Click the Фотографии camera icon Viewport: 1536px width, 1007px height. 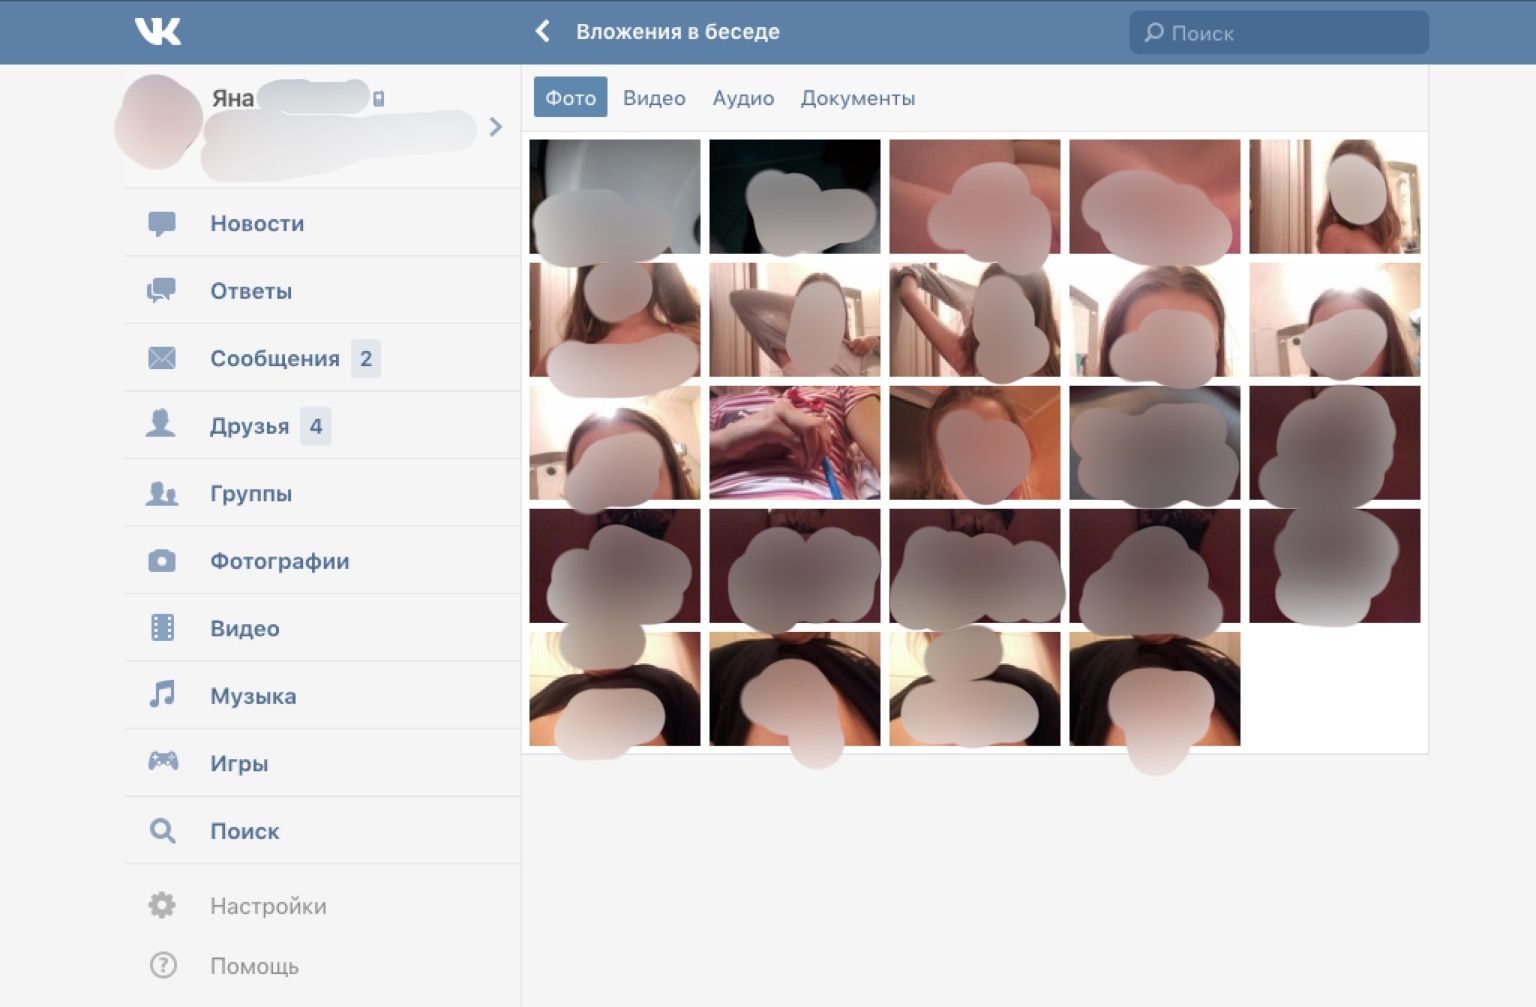pos(162,561)
